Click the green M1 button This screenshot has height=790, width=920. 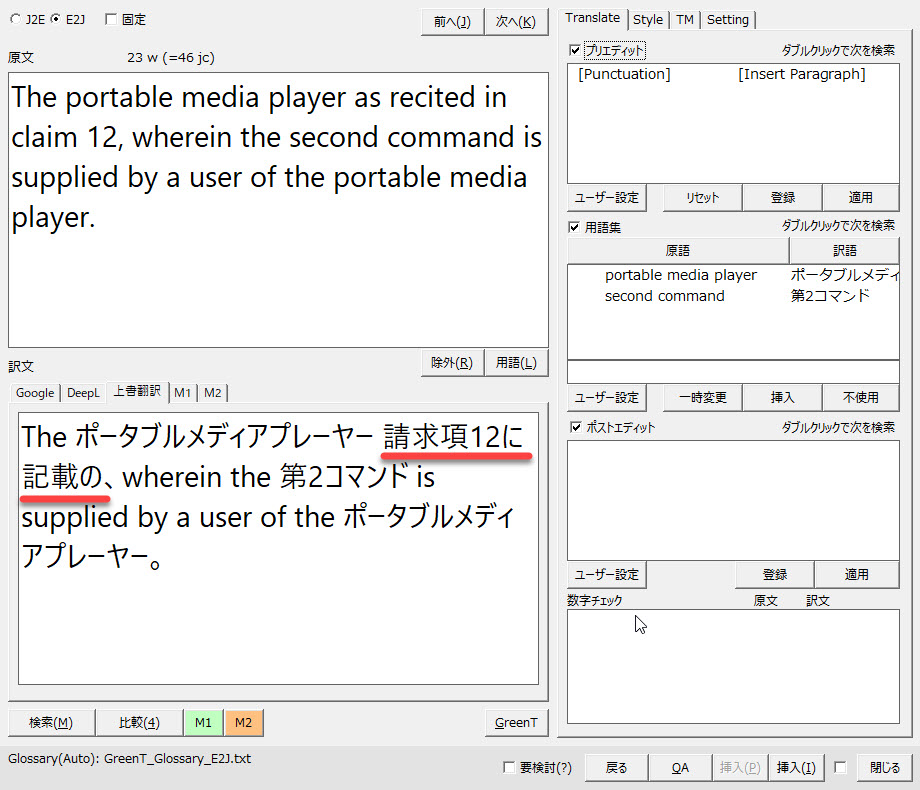[x=203, y=722]
